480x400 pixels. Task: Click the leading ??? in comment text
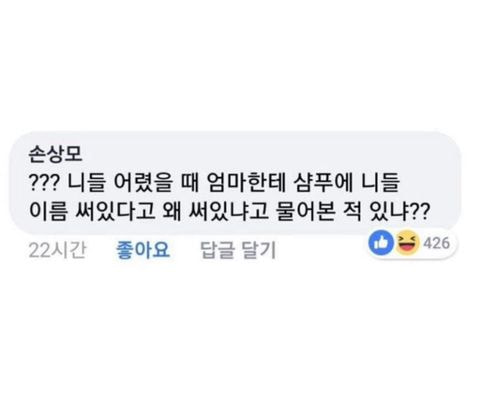pyautogui.click(x=44, y=183)
